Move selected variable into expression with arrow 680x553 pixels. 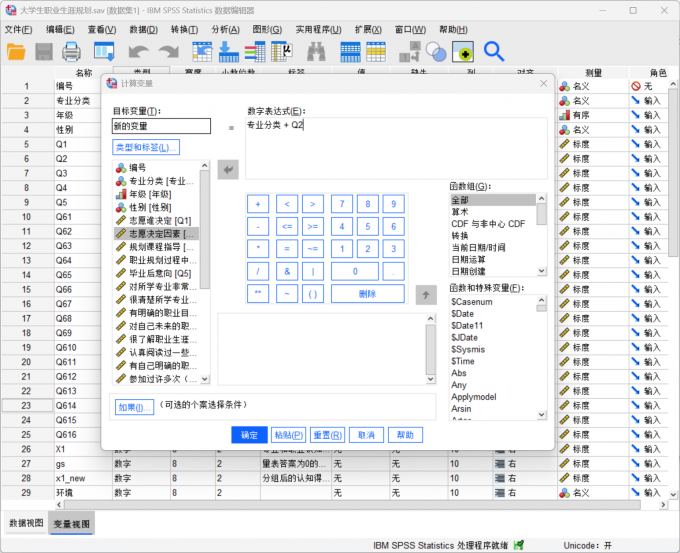[x=228, y=171]
